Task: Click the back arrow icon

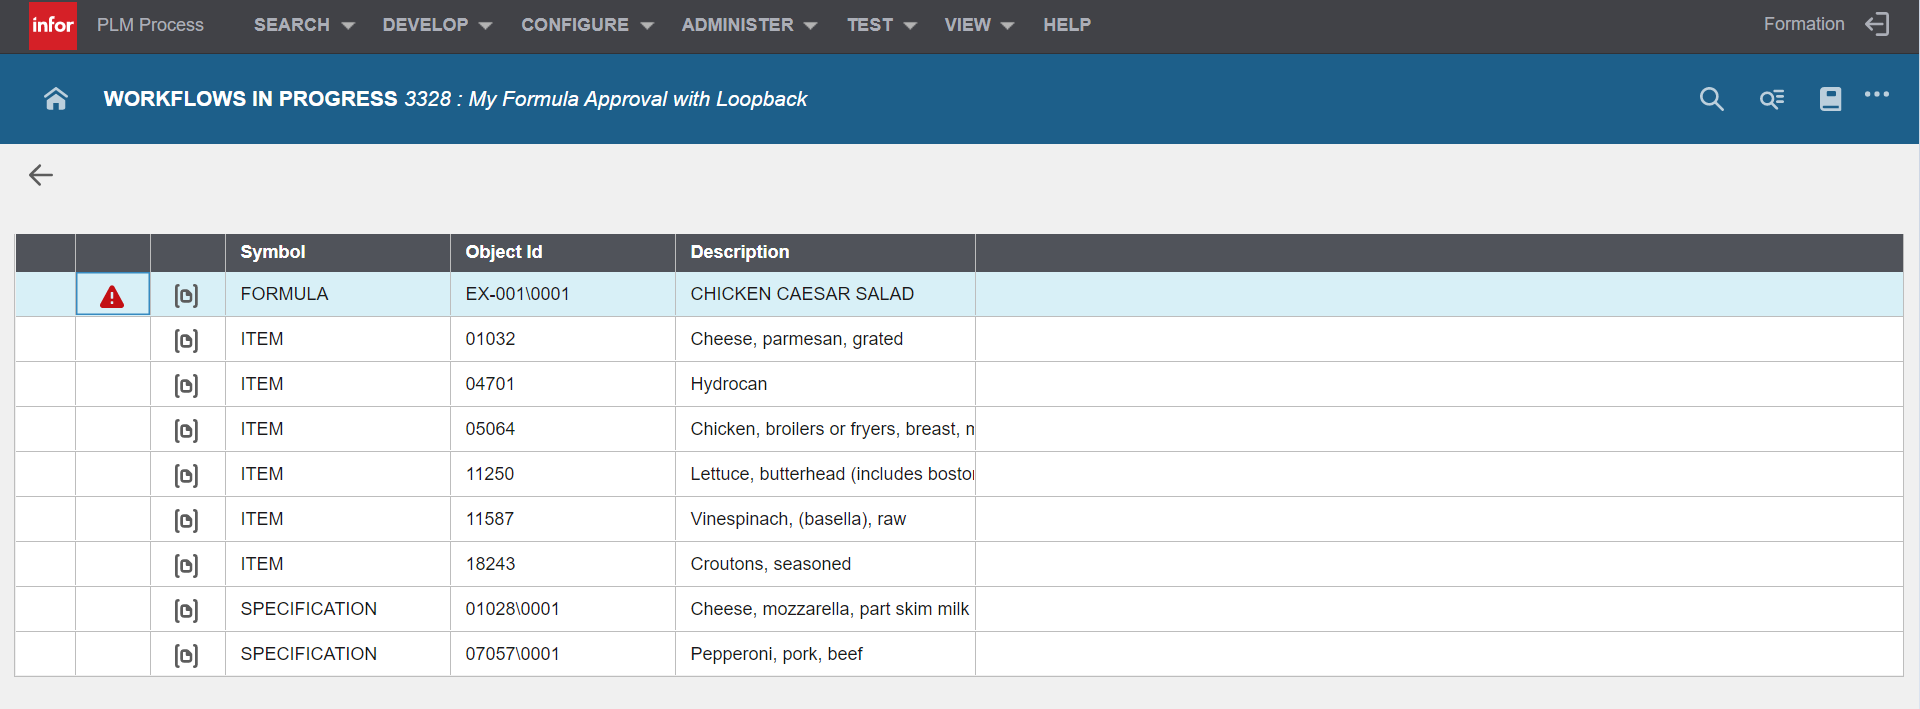Action: tap(41, 175)
